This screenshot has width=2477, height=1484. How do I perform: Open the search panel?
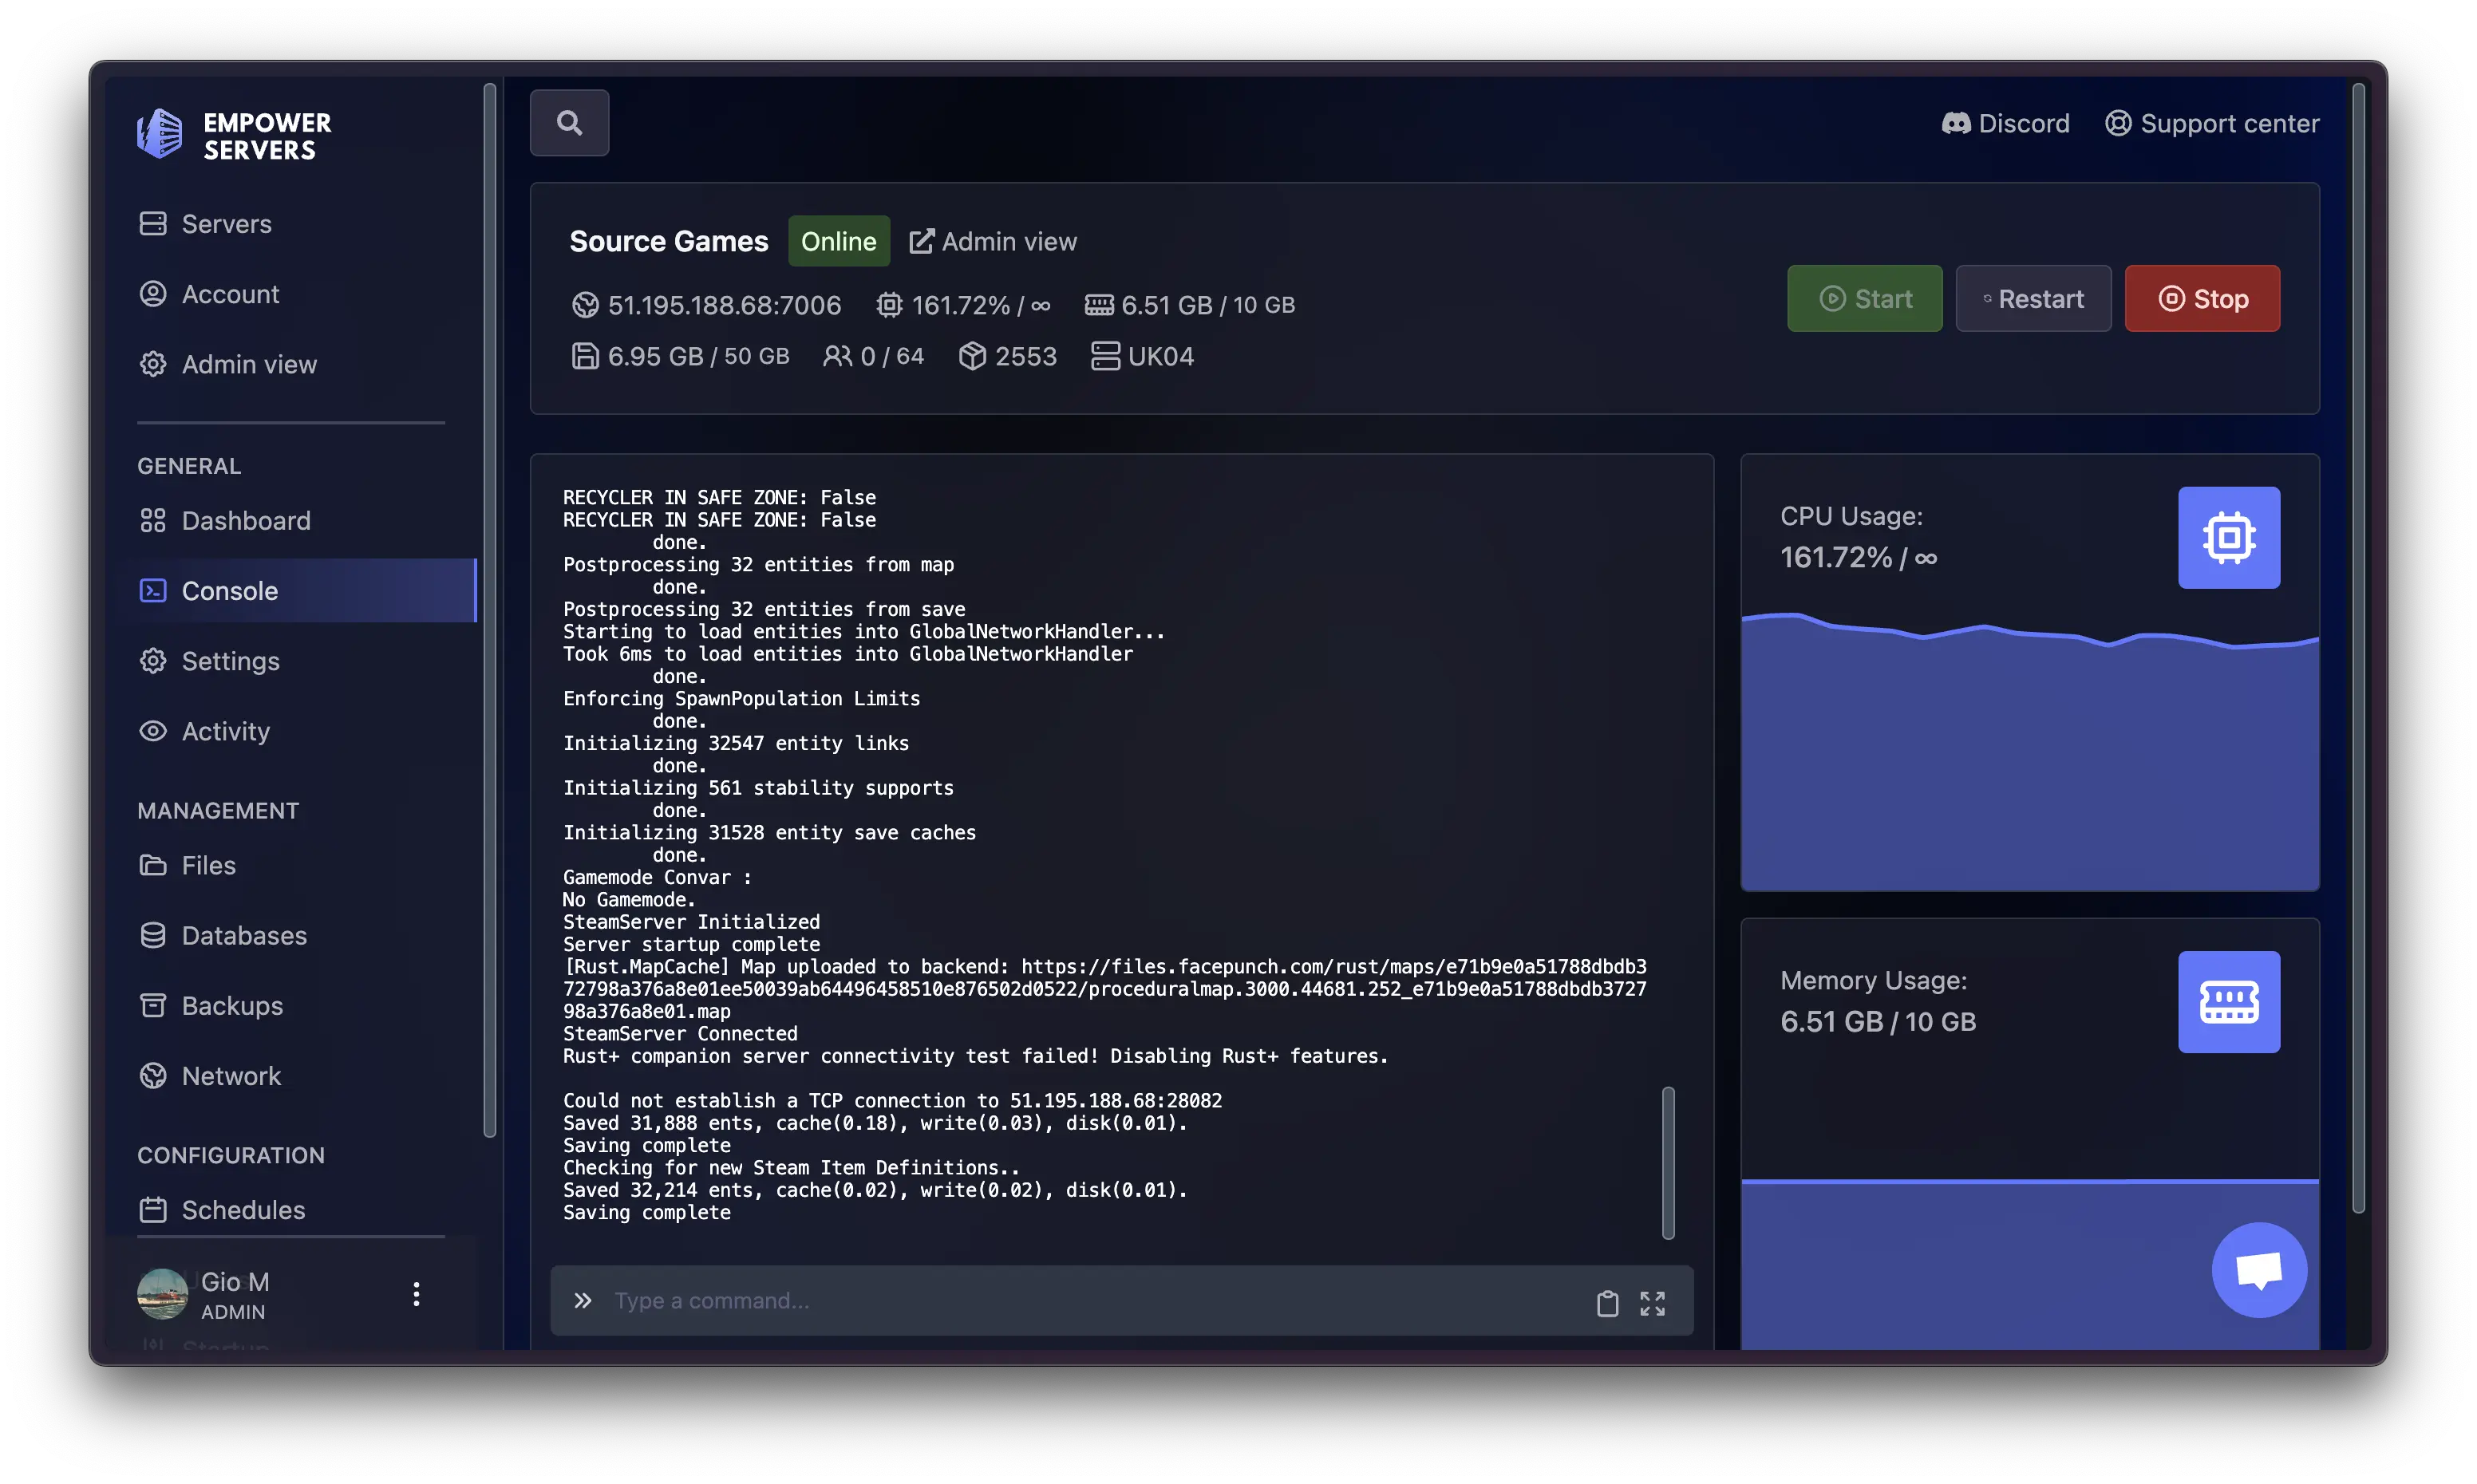pos(569,122)
